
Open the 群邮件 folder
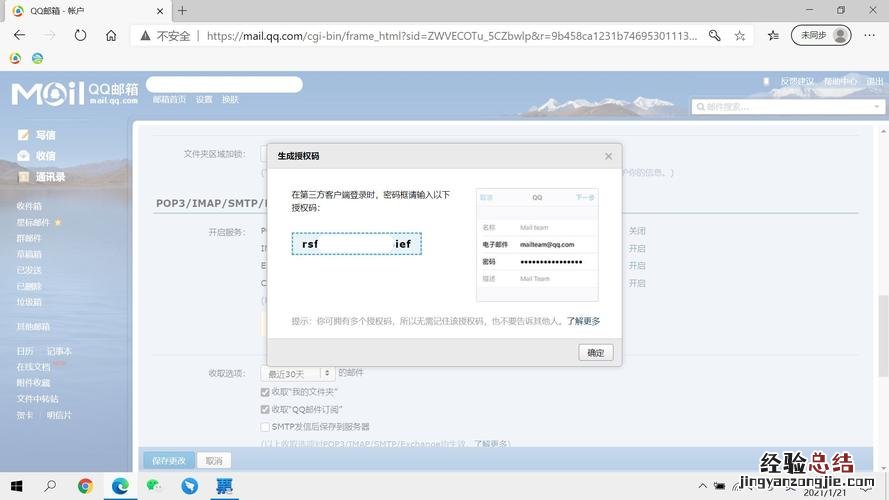[29, 238]
